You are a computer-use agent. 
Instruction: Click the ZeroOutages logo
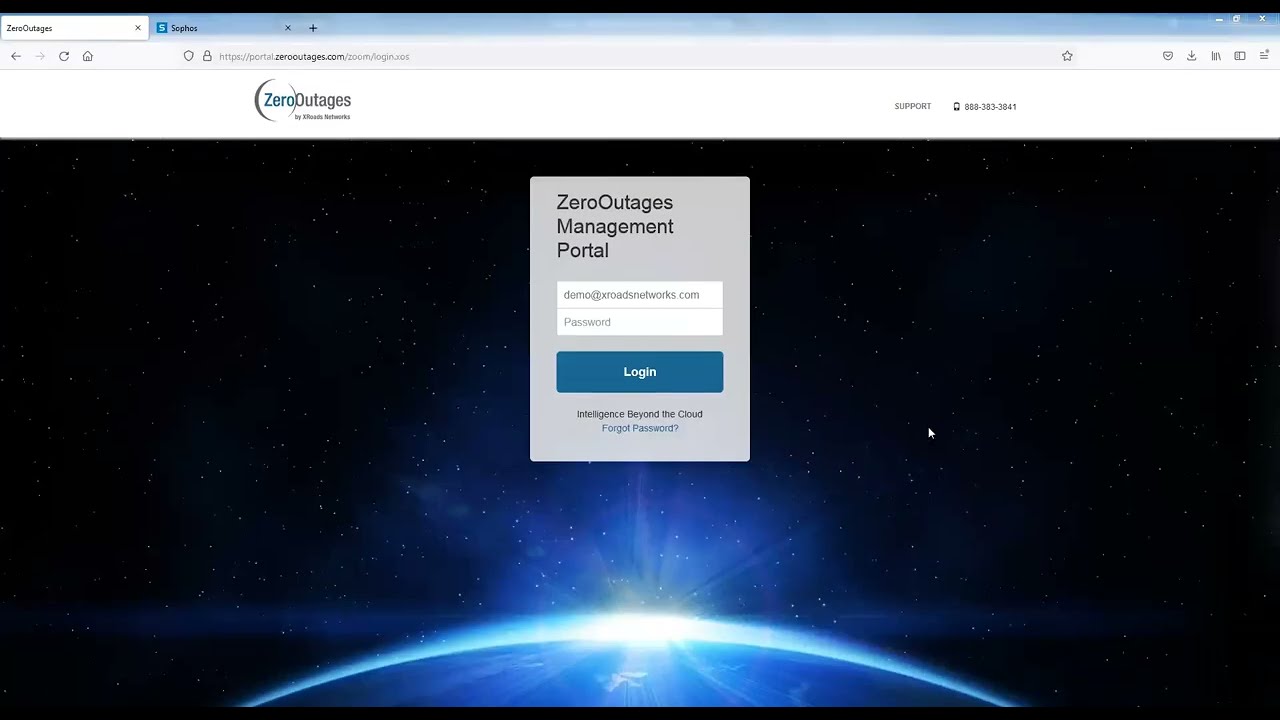303,102
